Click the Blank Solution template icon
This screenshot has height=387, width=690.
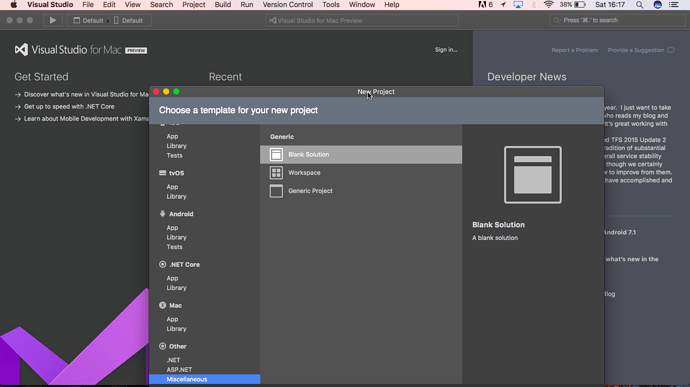pos(276,155)
